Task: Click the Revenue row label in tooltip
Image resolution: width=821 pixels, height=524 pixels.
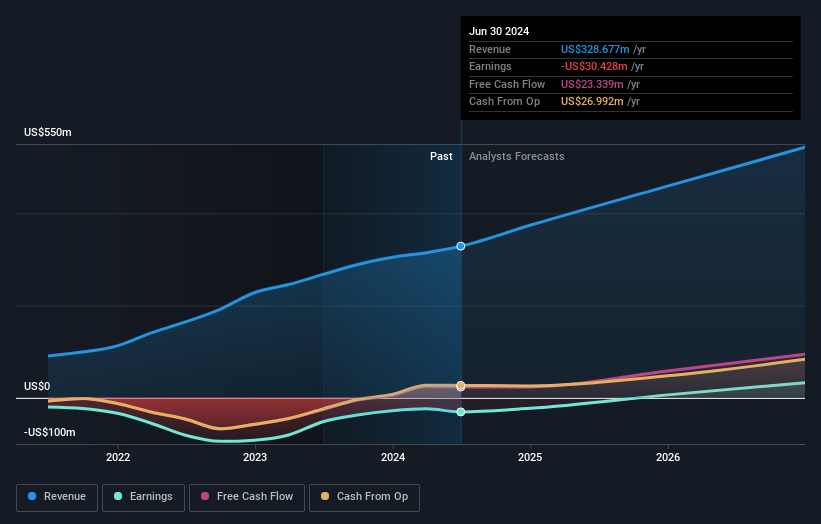Action: (x=490, y=49)
